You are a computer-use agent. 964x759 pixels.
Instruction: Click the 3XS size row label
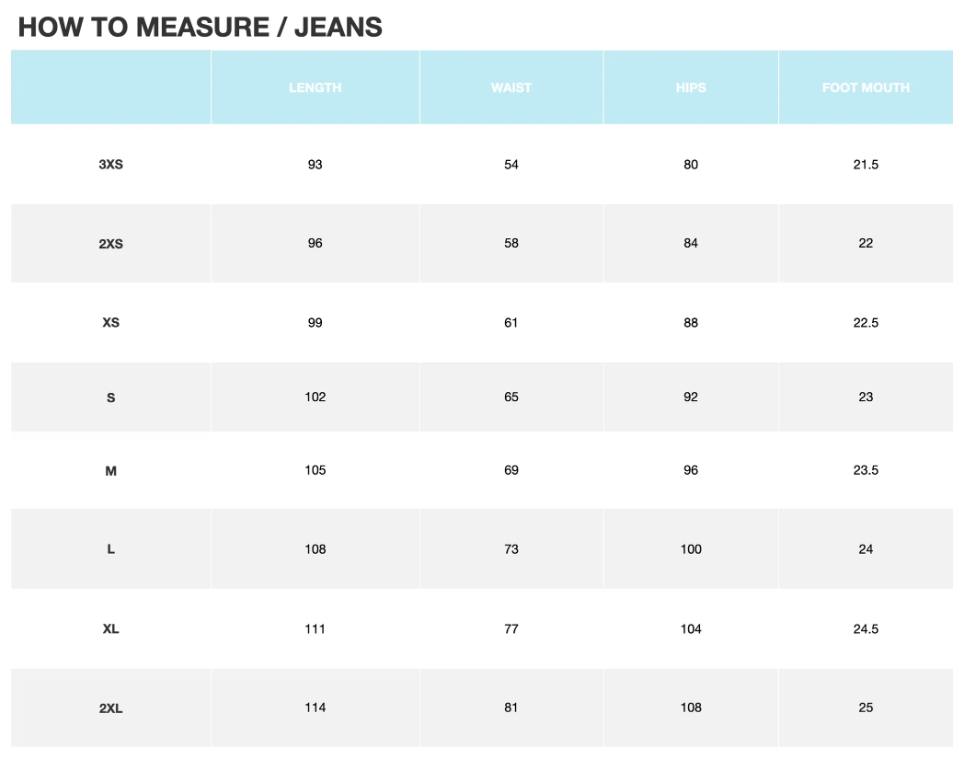point(111,165)
